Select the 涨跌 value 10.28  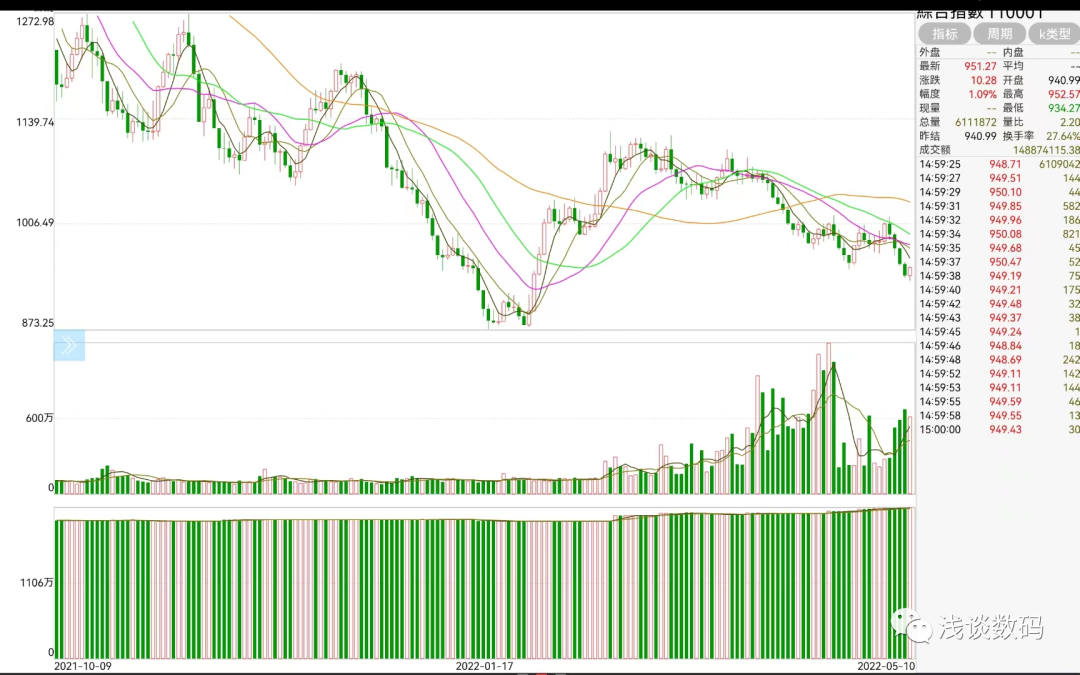983,80
